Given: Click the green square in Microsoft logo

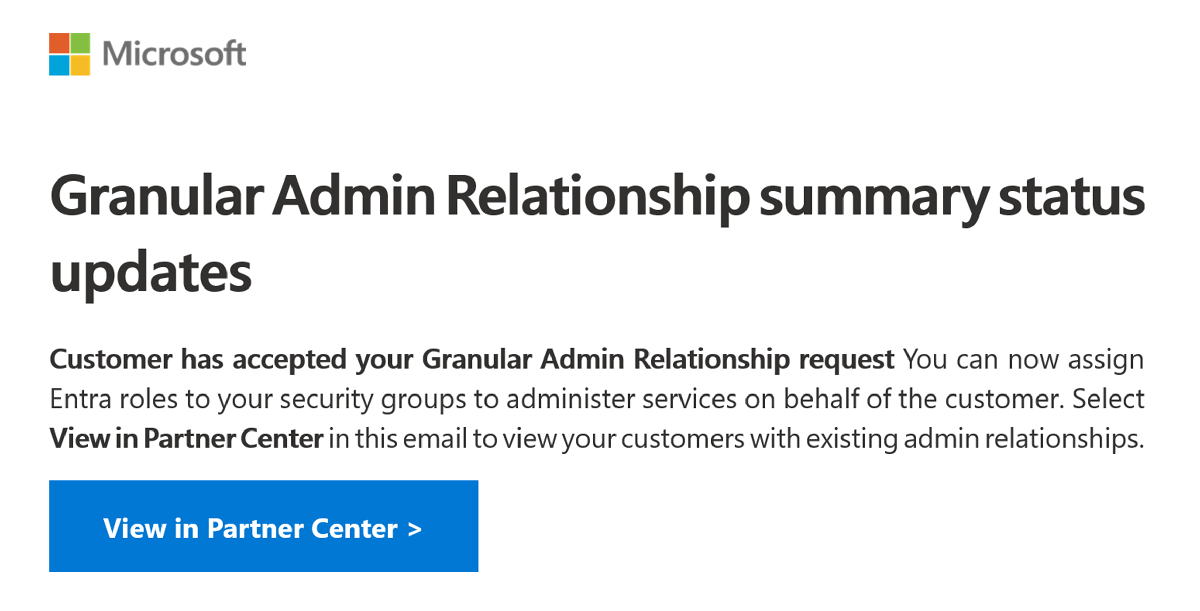Looking at the screenshot, I should (81, 43).
